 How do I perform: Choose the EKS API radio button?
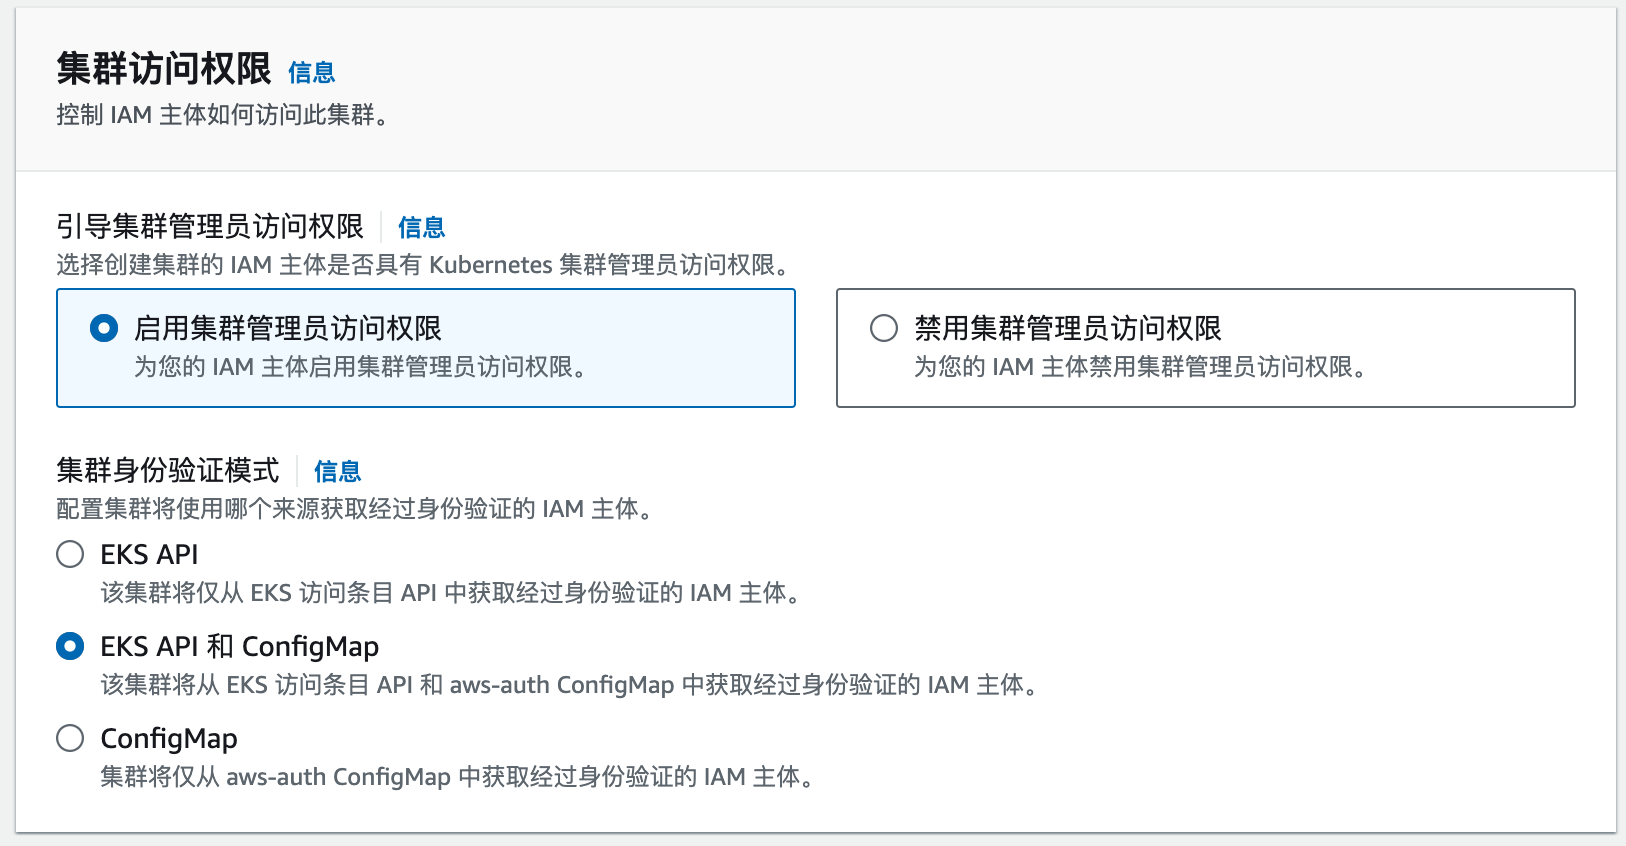(x=70, y=554)
